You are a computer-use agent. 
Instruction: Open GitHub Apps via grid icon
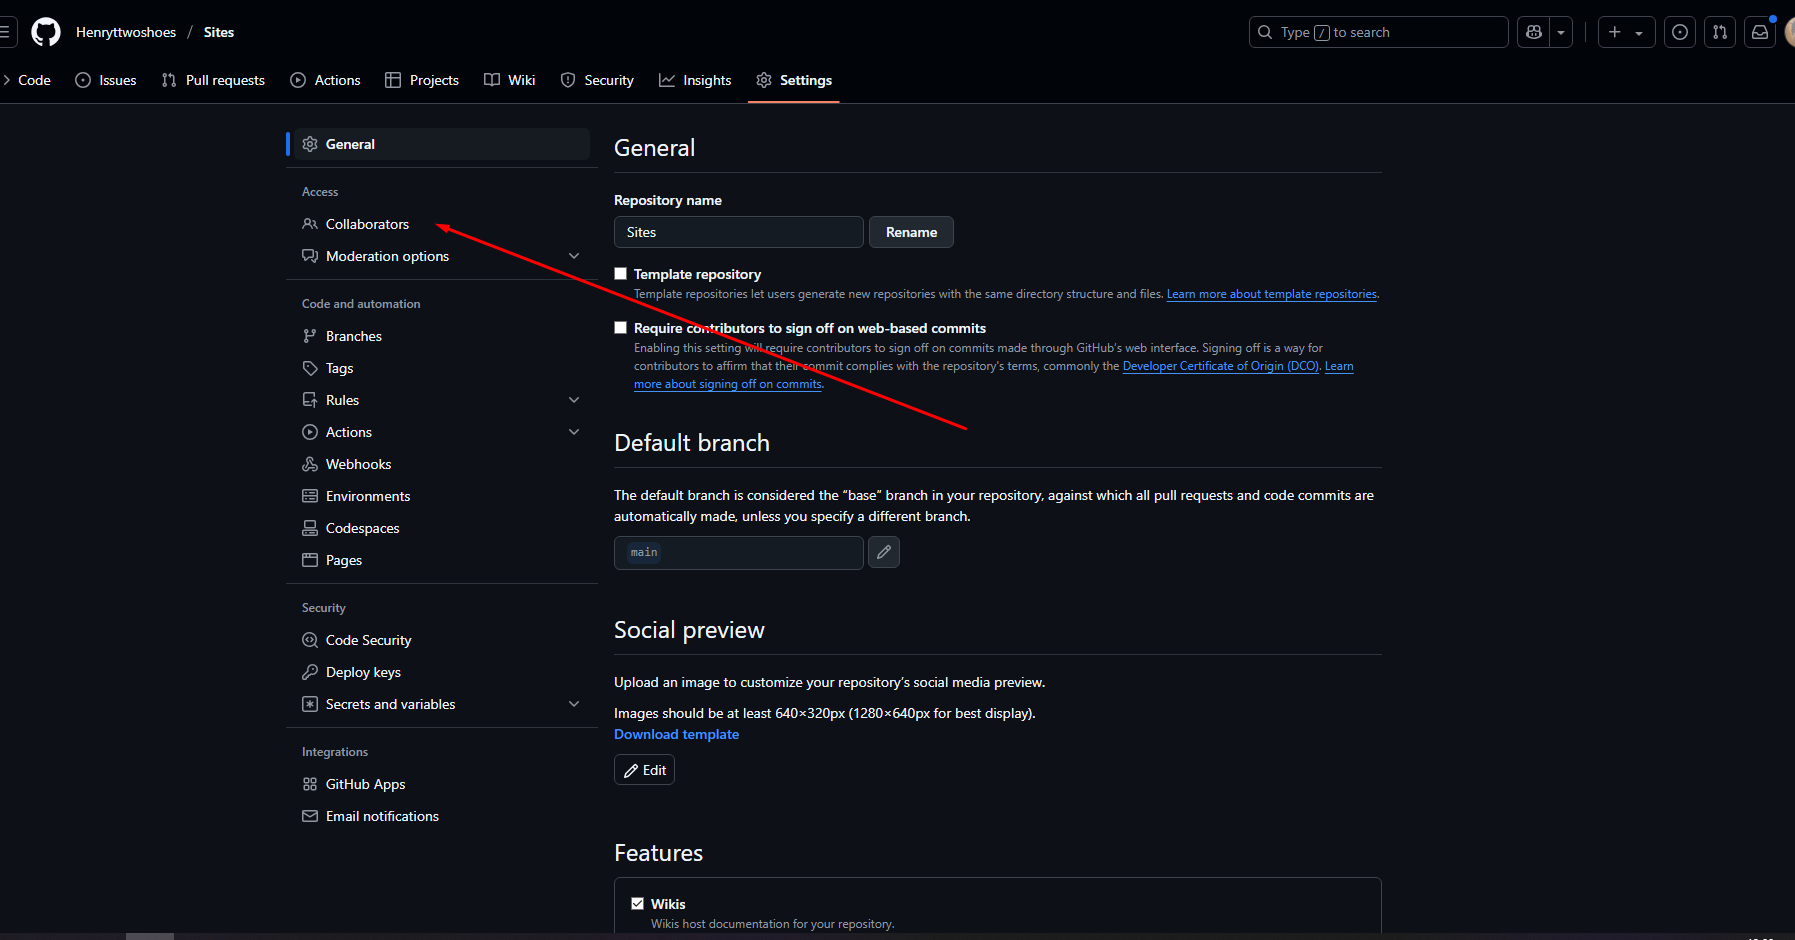(310, 784)
